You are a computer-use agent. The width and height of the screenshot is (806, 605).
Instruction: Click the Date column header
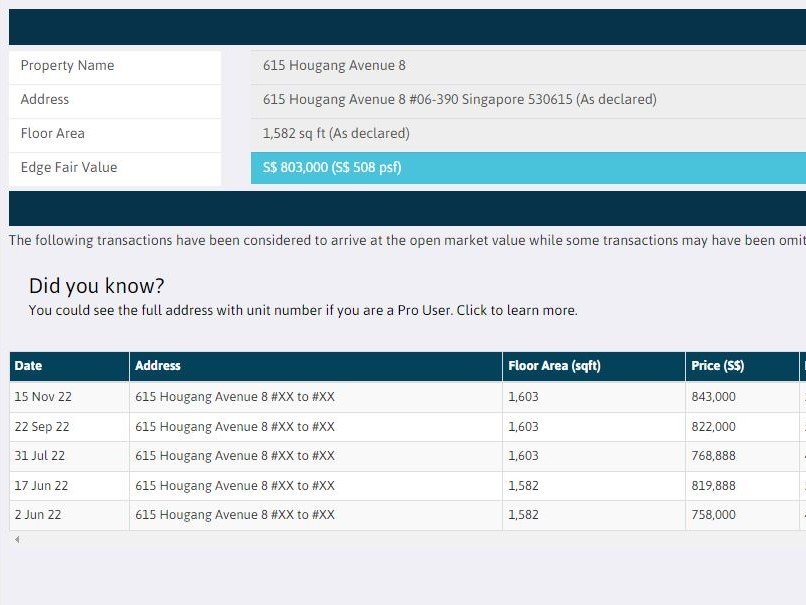click(x=29, y=366)
